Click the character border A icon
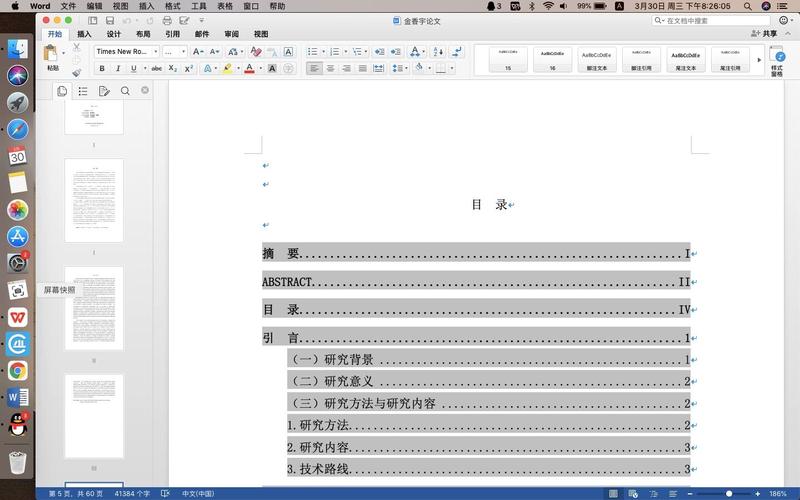Image resolution: width=800 pixels, height=500 pixels. (288, 52)
